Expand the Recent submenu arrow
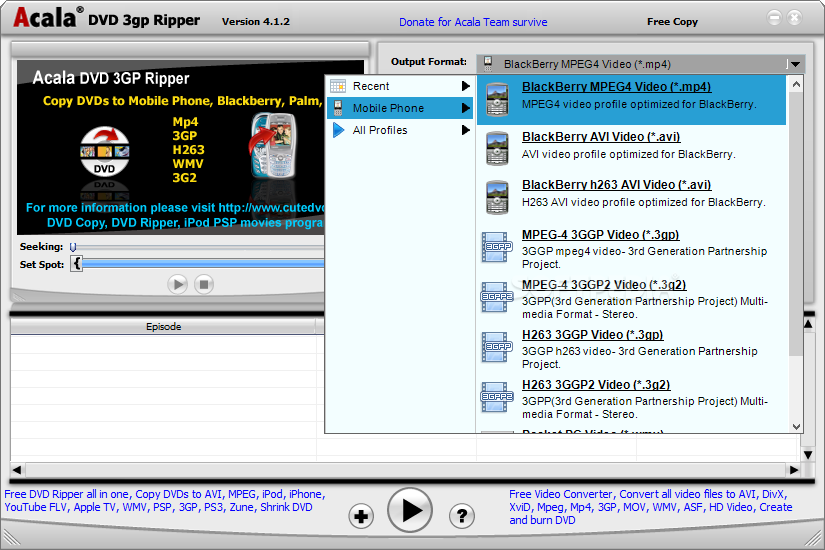 click(x=465, y=86)
